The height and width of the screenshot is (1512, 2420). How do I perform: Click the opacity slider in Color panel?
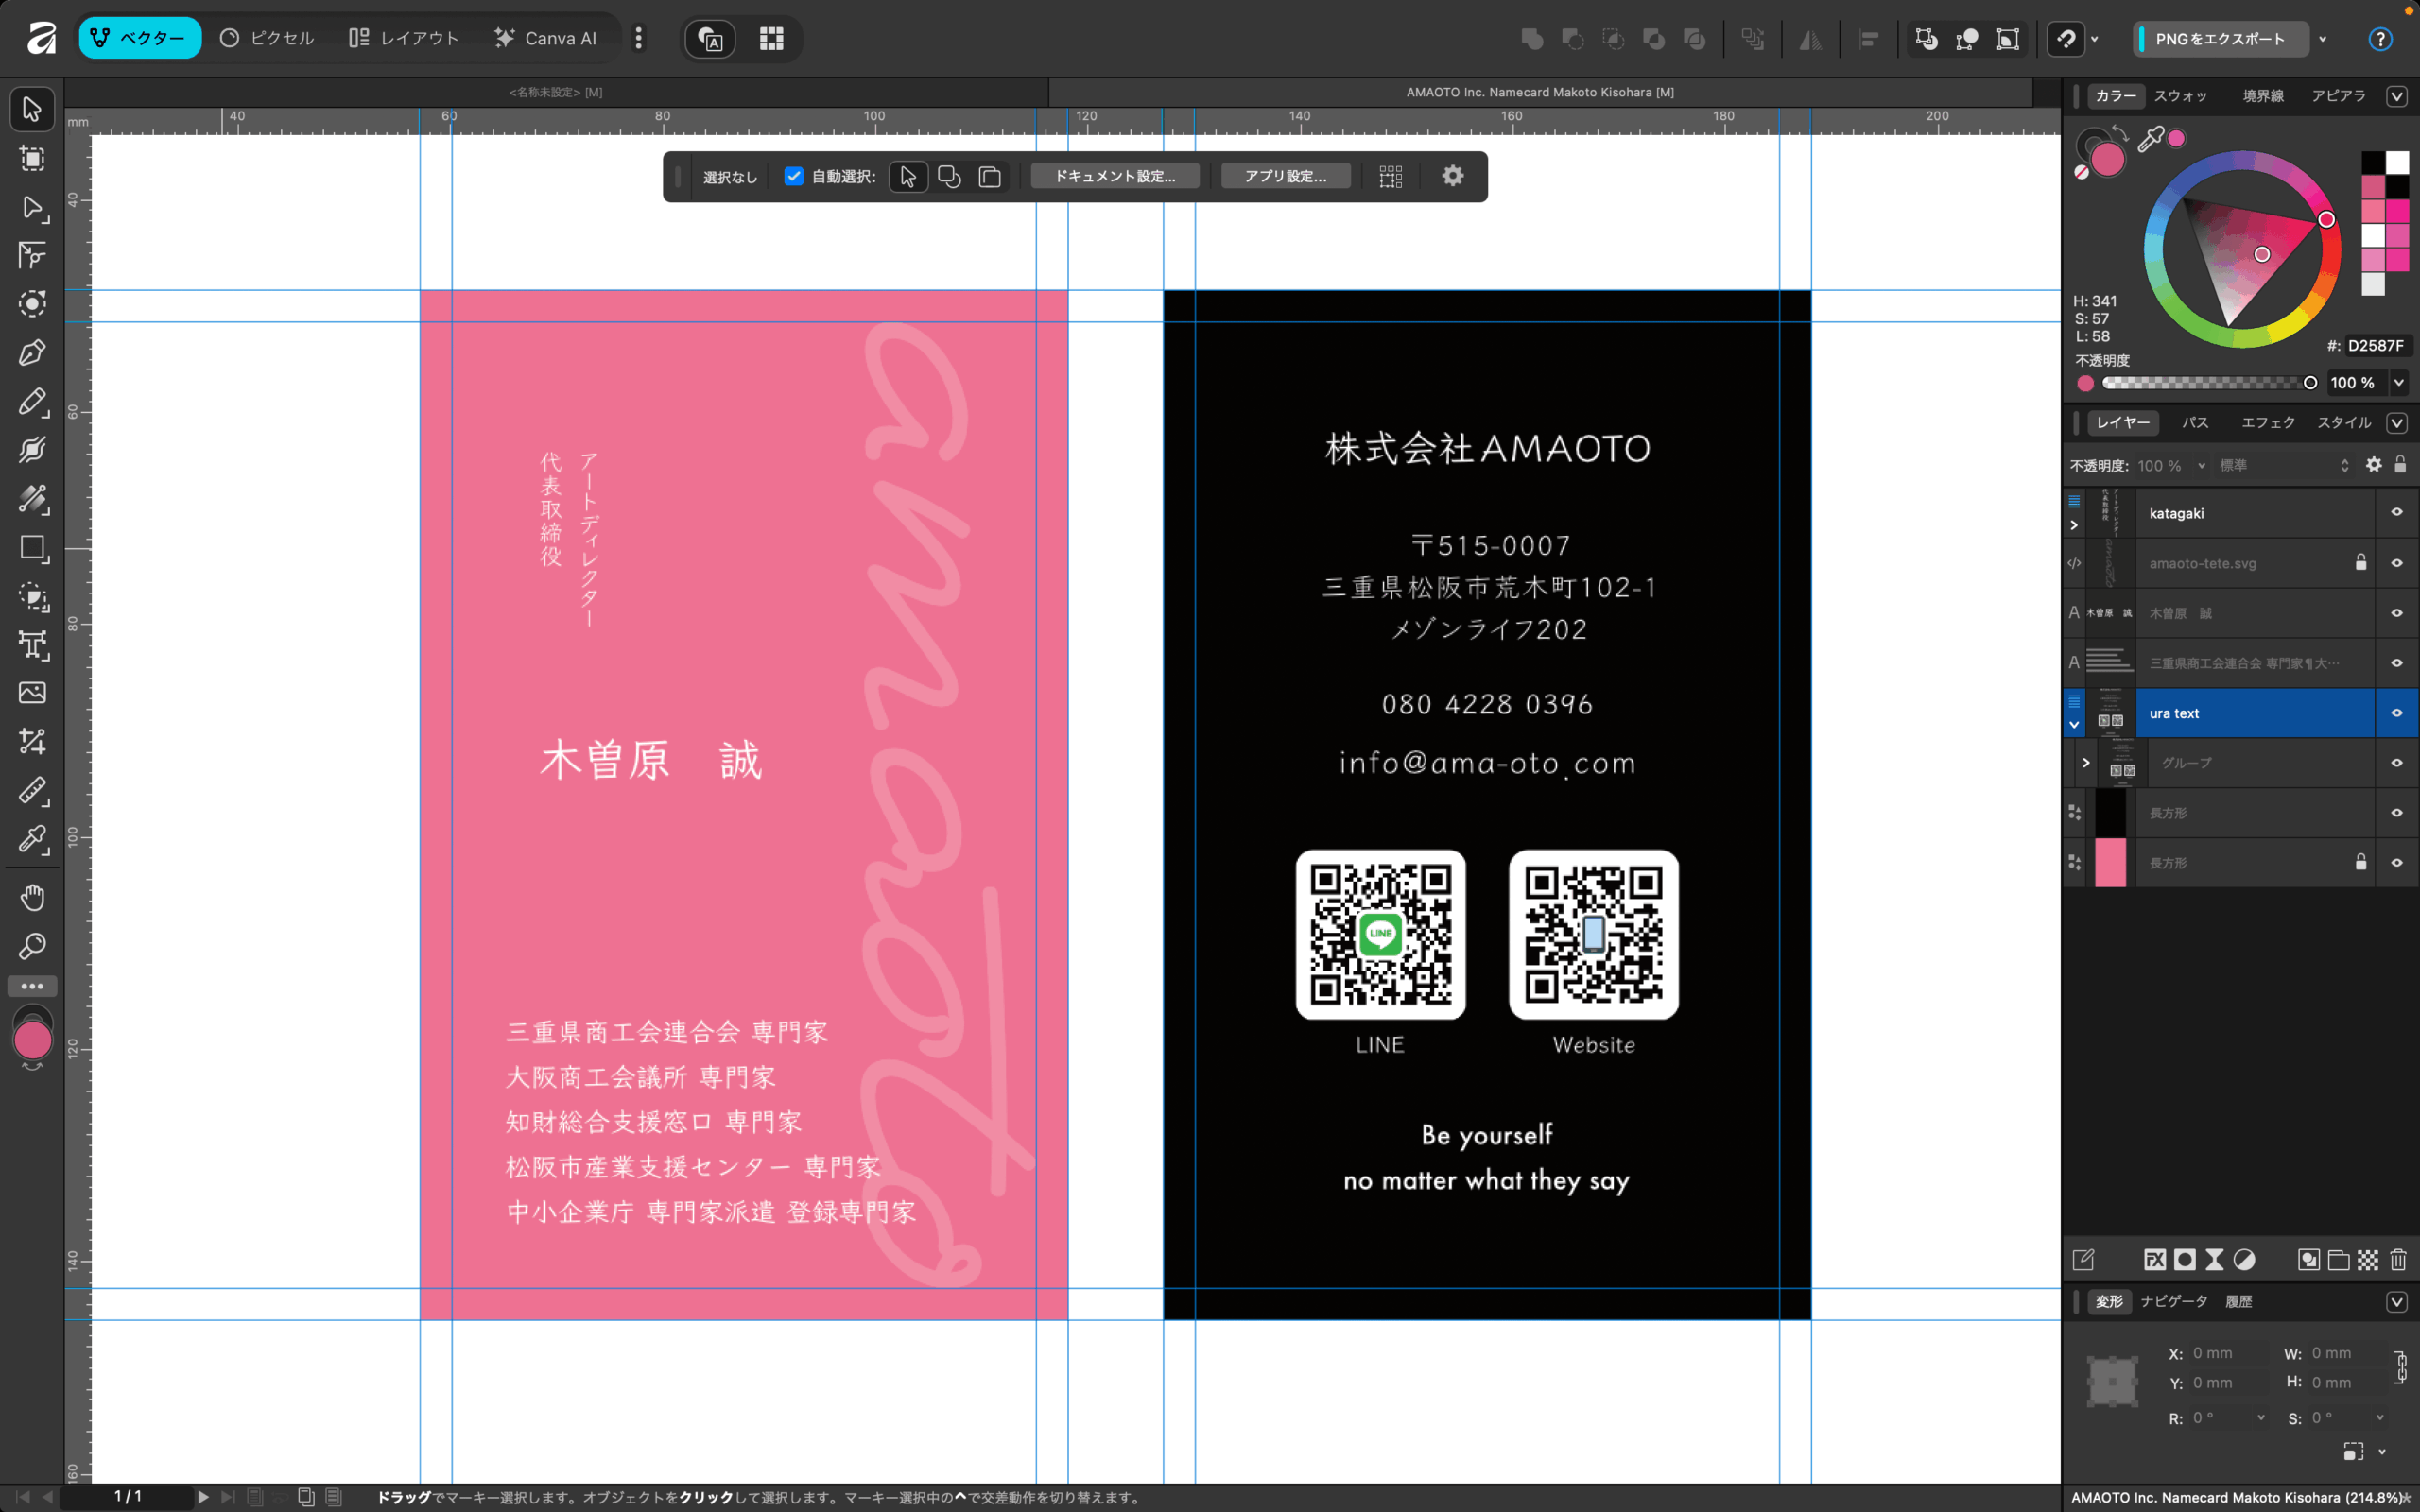[2205, 383]
